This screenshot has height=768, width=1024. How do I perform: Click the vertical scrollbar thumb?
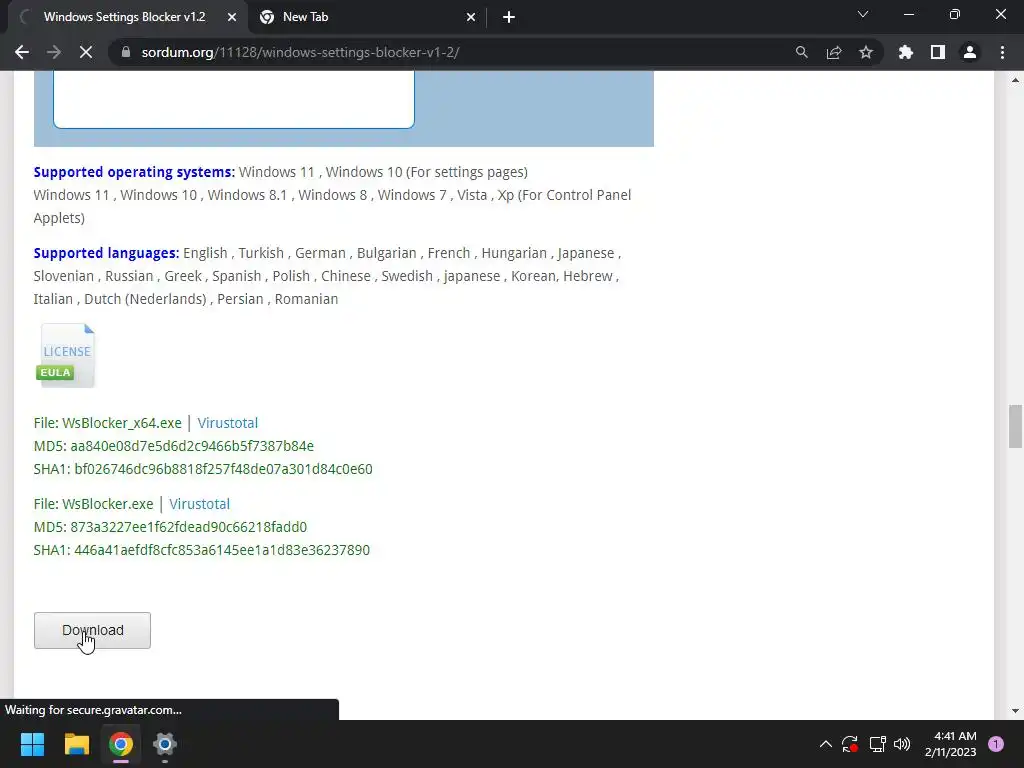[1015, 426]
